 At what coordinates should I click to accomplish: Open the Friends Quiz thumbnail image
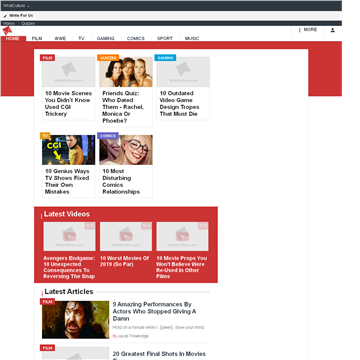pyautogui.click(x=126, y=72)
